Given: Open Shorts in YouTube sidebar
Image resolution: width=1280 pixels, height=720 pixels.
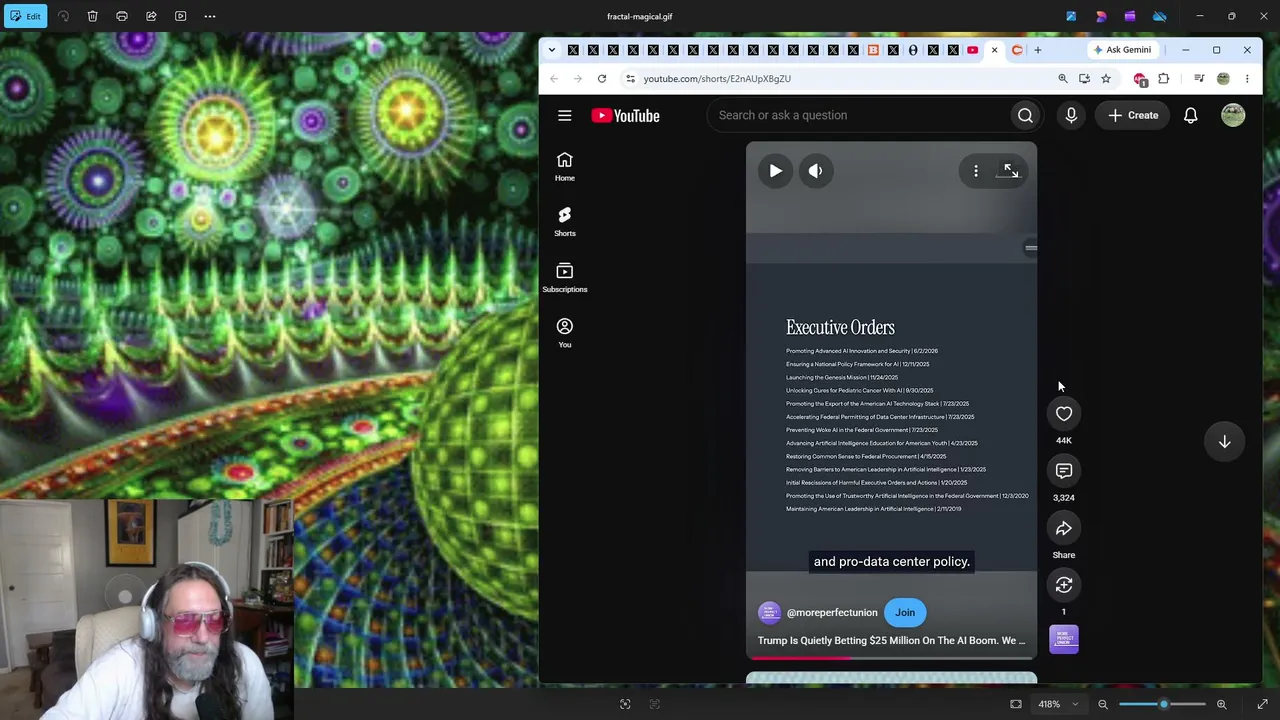Looking at the screenshot, I should pyautogui.click(x=565, y=222).
